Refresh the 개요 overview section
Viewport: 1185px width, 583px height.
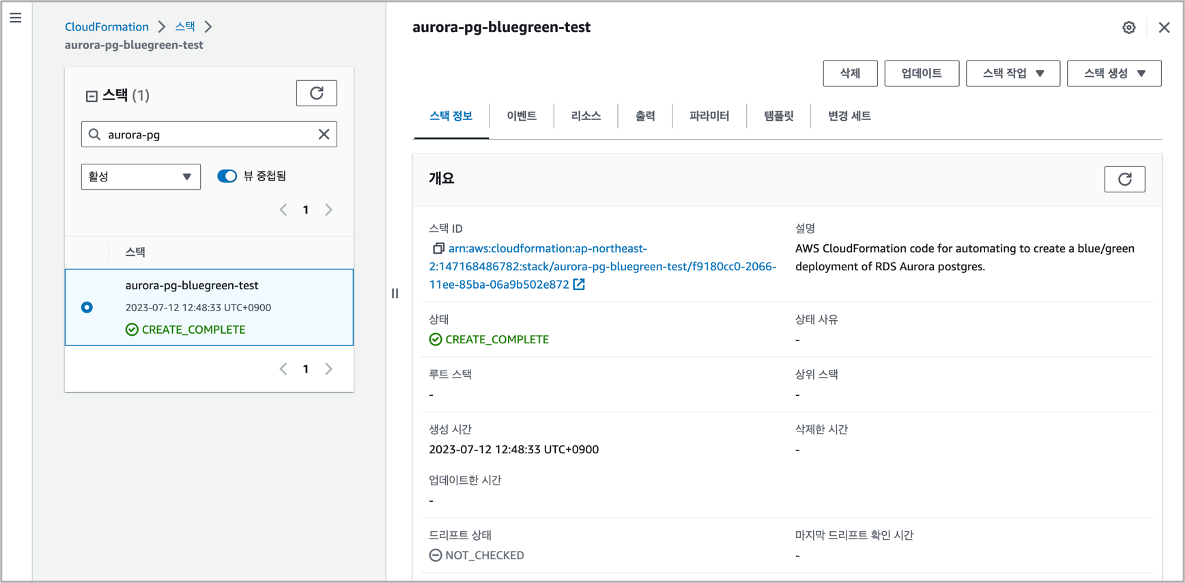pos(1125,179)
